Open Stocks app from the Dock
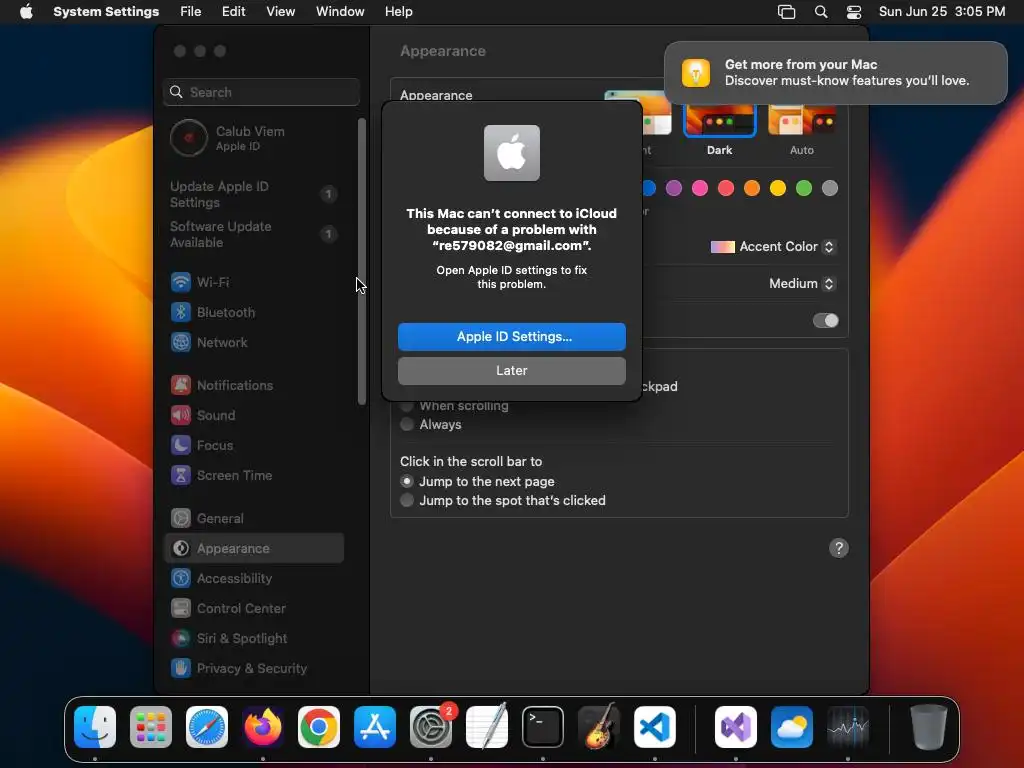The image size is (1024, 768). 848,727
